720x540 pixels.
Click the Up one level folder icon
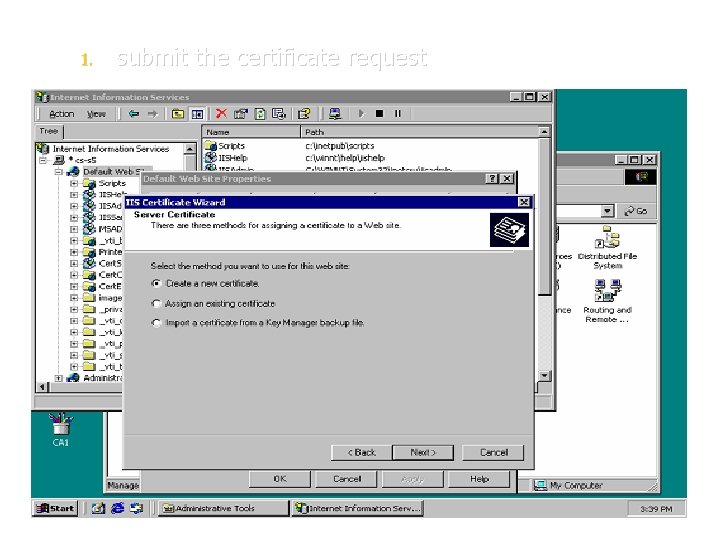(177, 113)
